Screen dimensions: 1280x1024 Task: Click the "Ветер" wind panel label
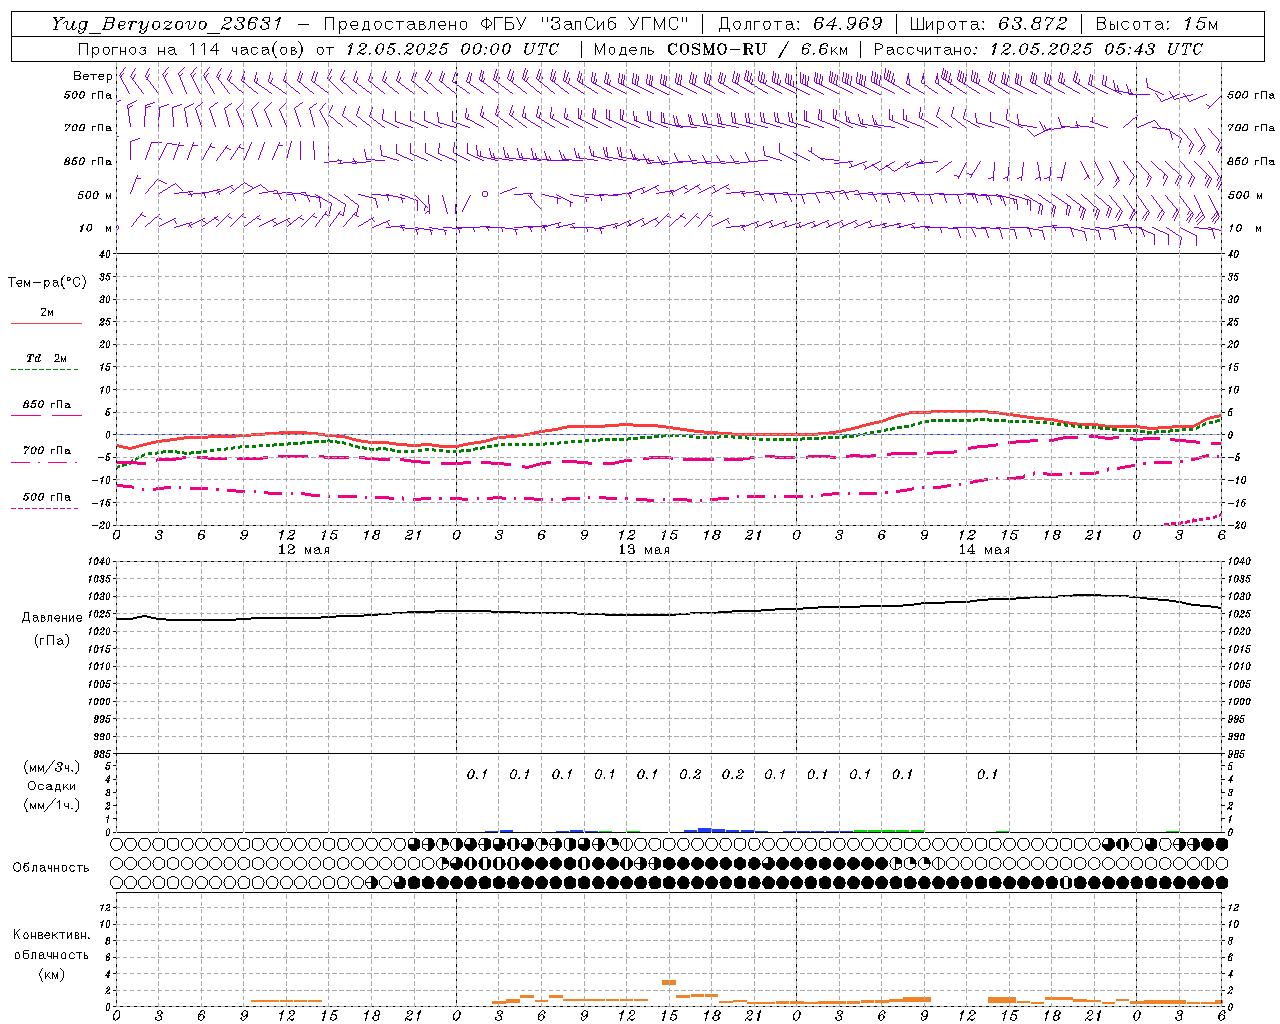click(x=92, y=76)
